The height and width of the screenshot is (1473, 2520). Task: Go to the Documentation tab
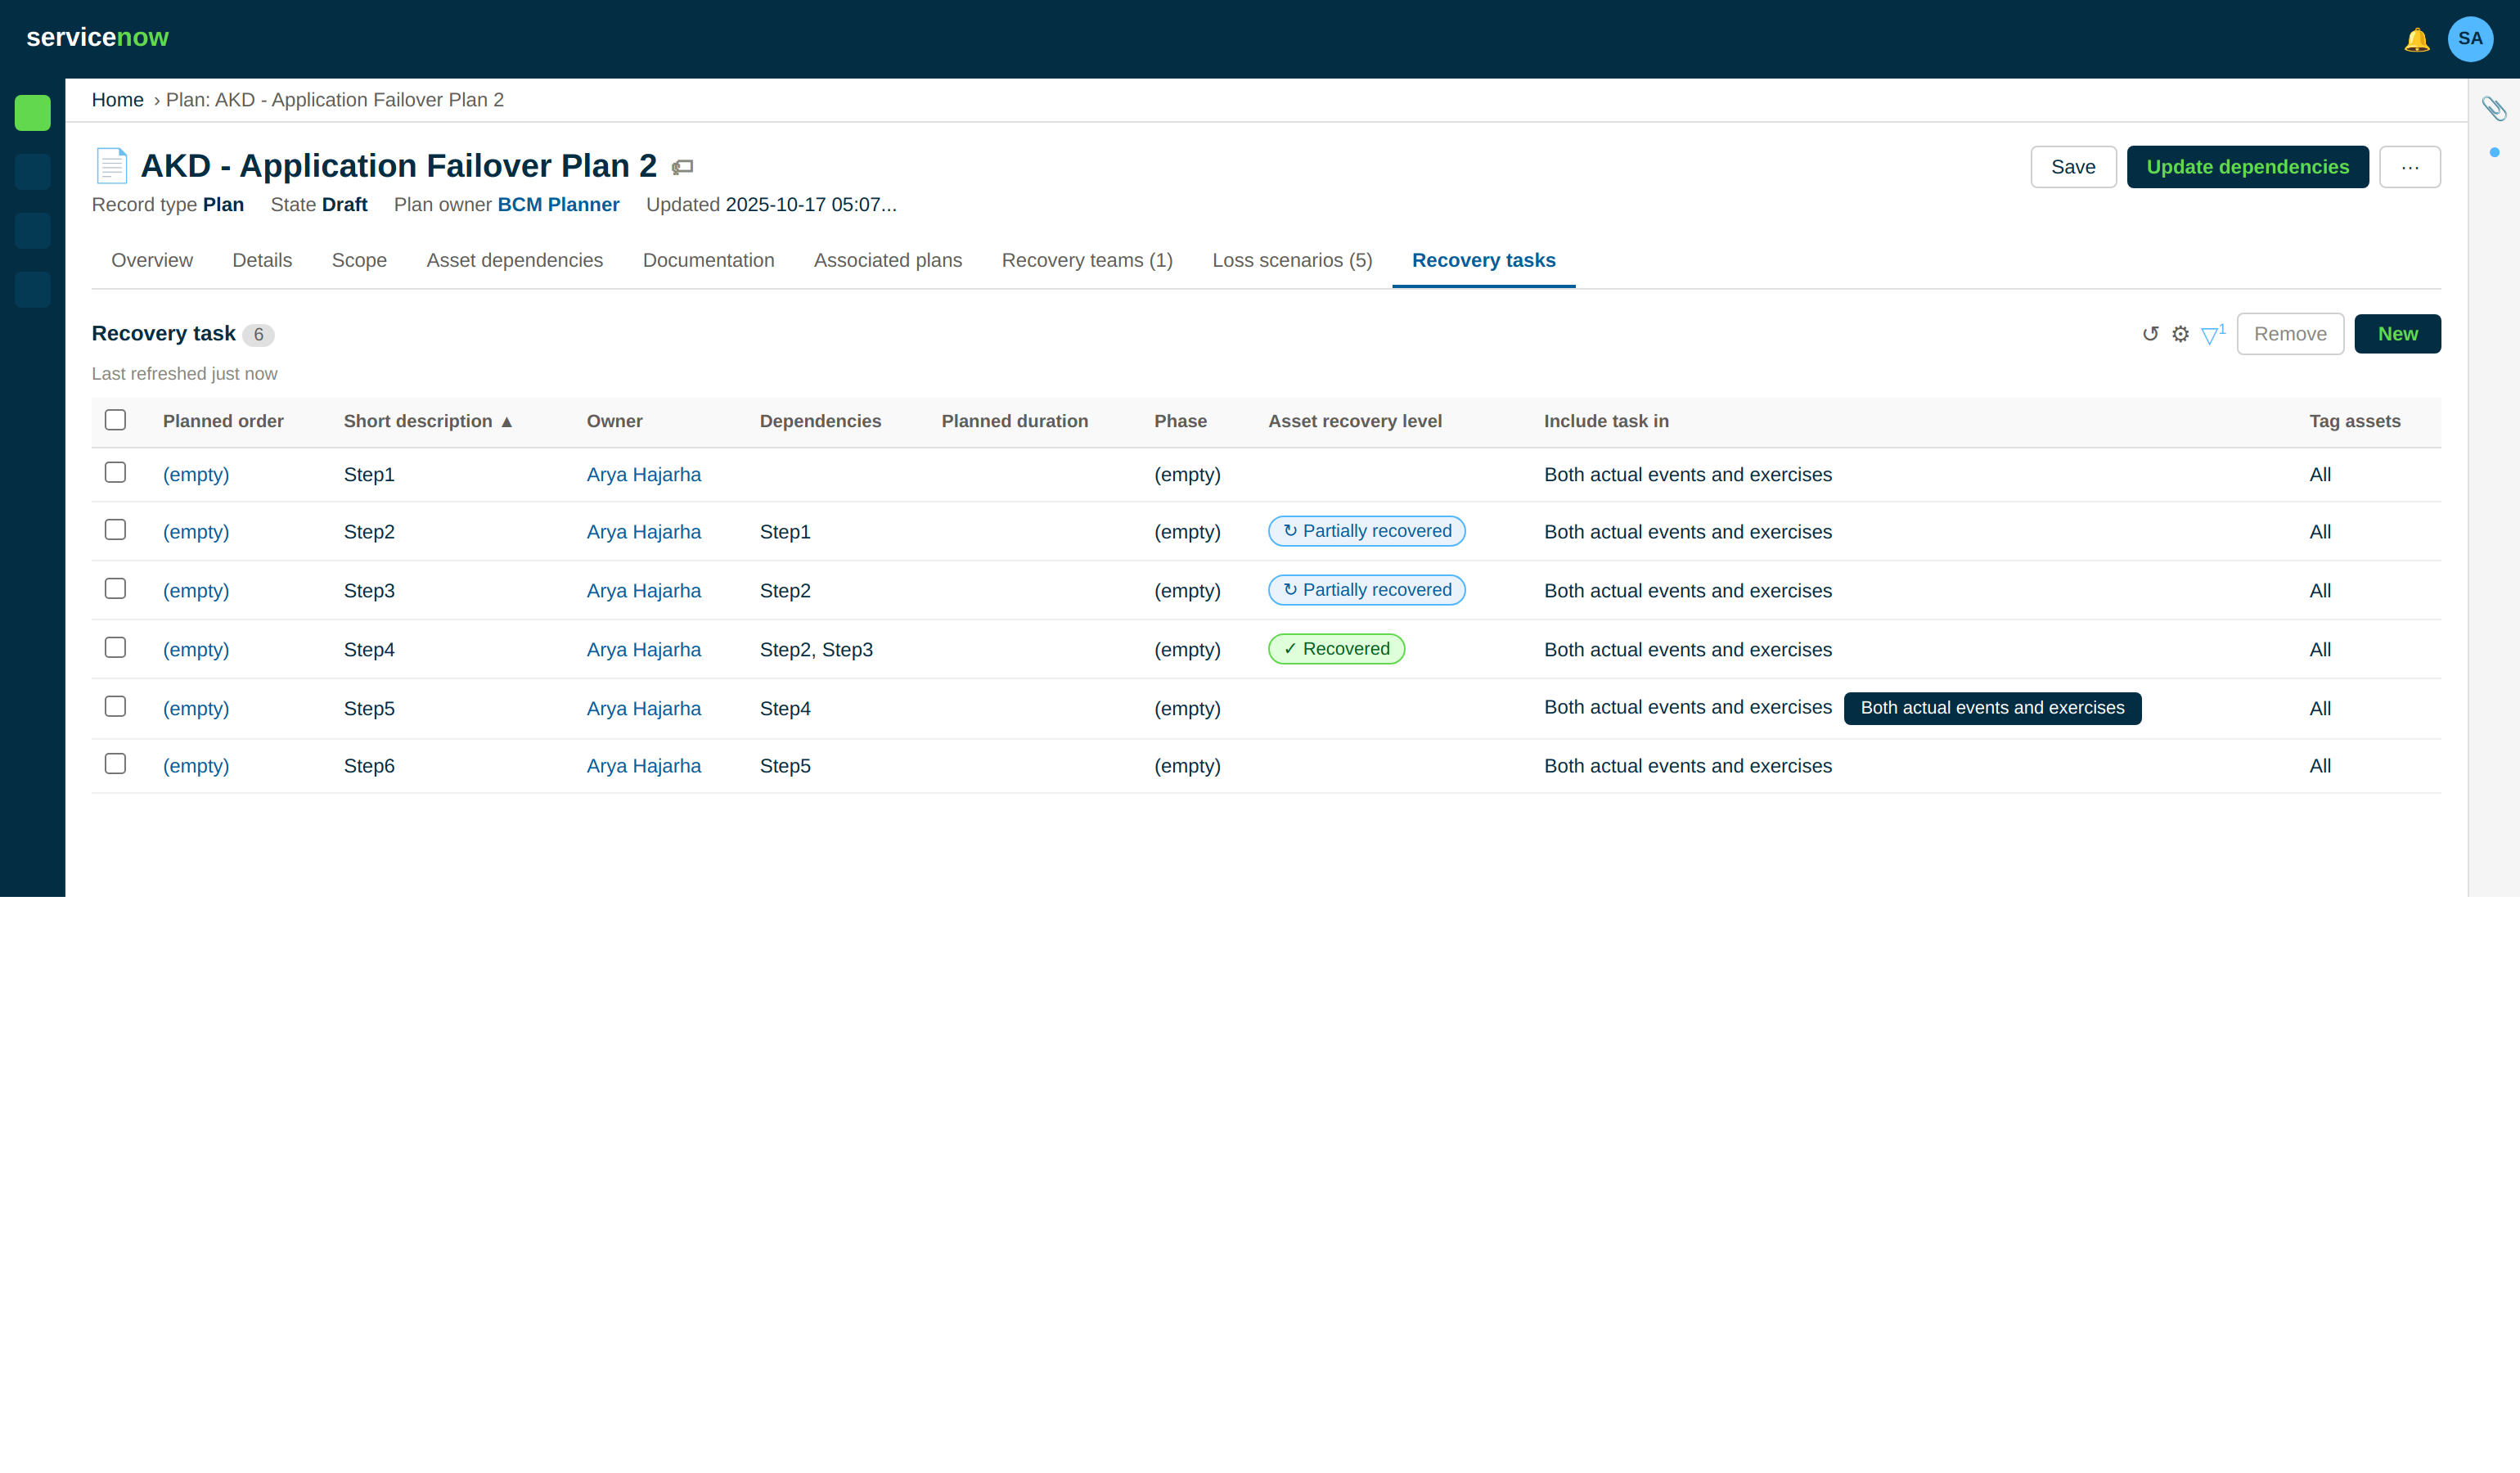[x=708, y=260]
